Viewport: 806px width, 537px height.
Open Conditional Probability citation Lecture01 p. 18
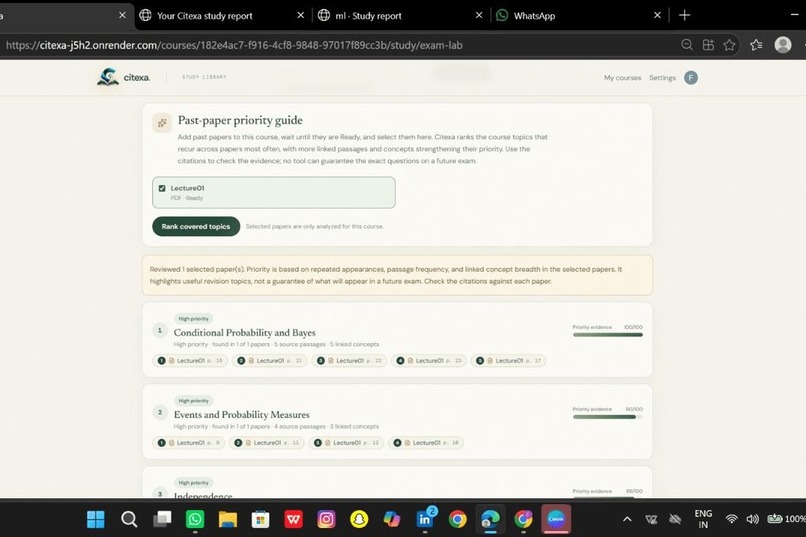pyautogui.click(x=190, y=361)
